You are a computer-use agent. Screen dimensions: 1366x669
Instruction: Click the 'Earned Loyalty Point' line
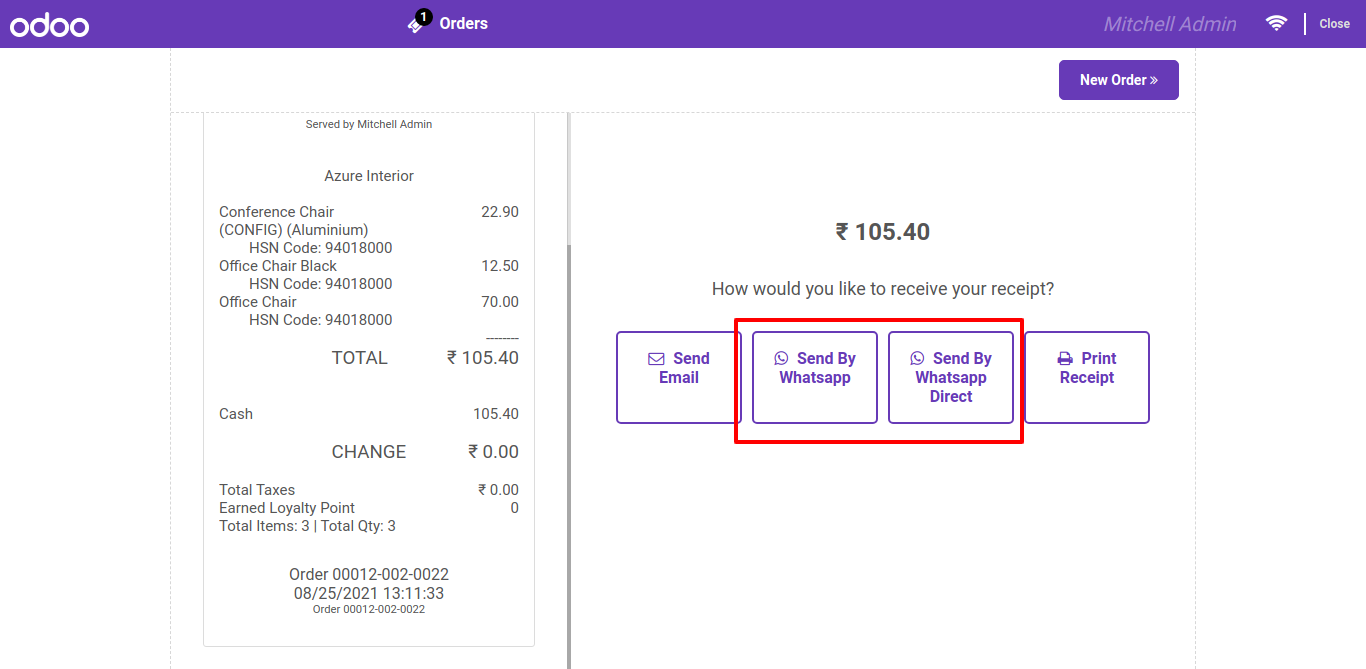tap(369, 508)
